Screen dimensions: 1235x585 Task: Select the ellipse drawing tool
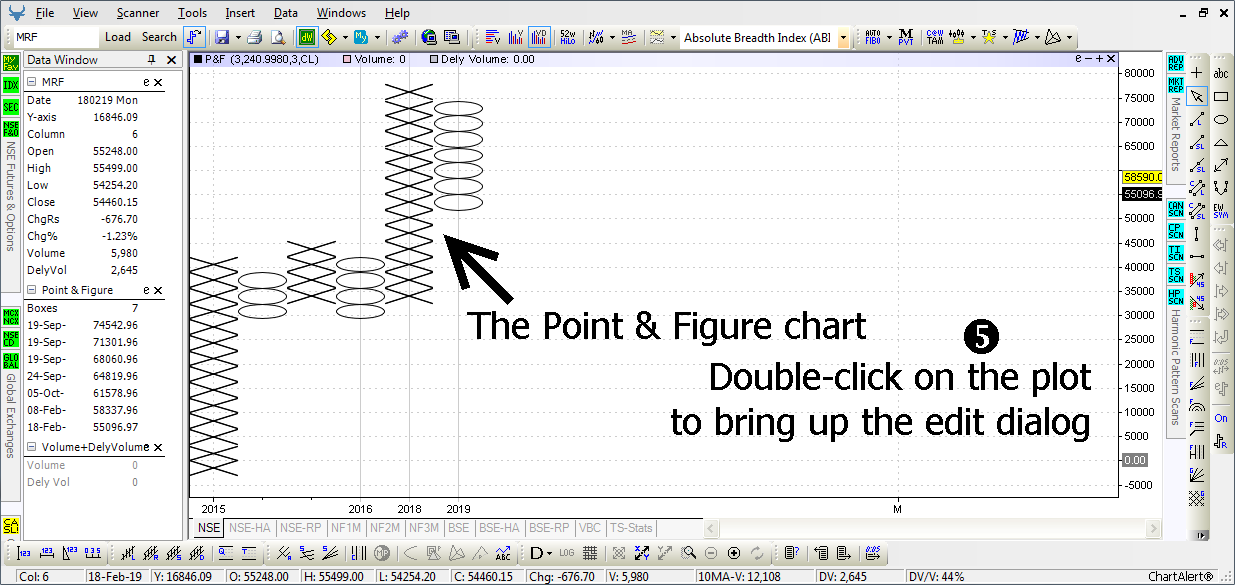point(1221,119)
